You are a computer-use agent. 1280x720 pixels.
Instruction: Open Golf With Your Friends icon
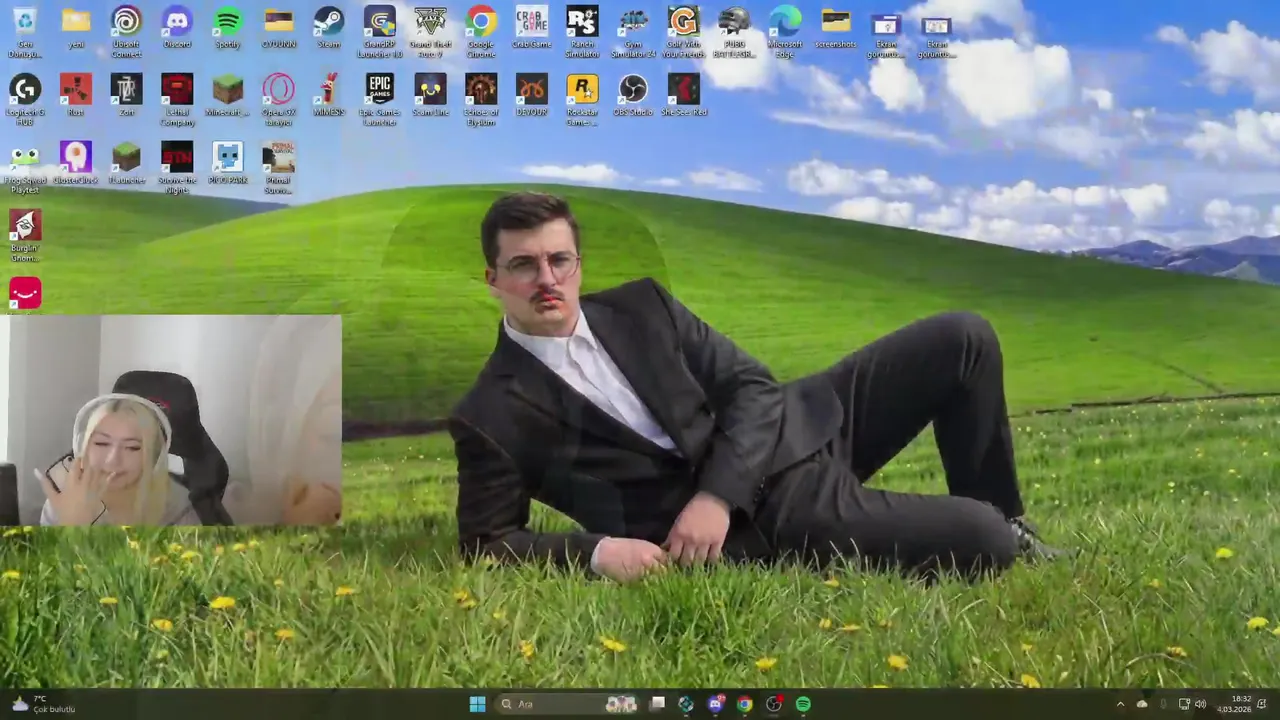click(684, 32)
